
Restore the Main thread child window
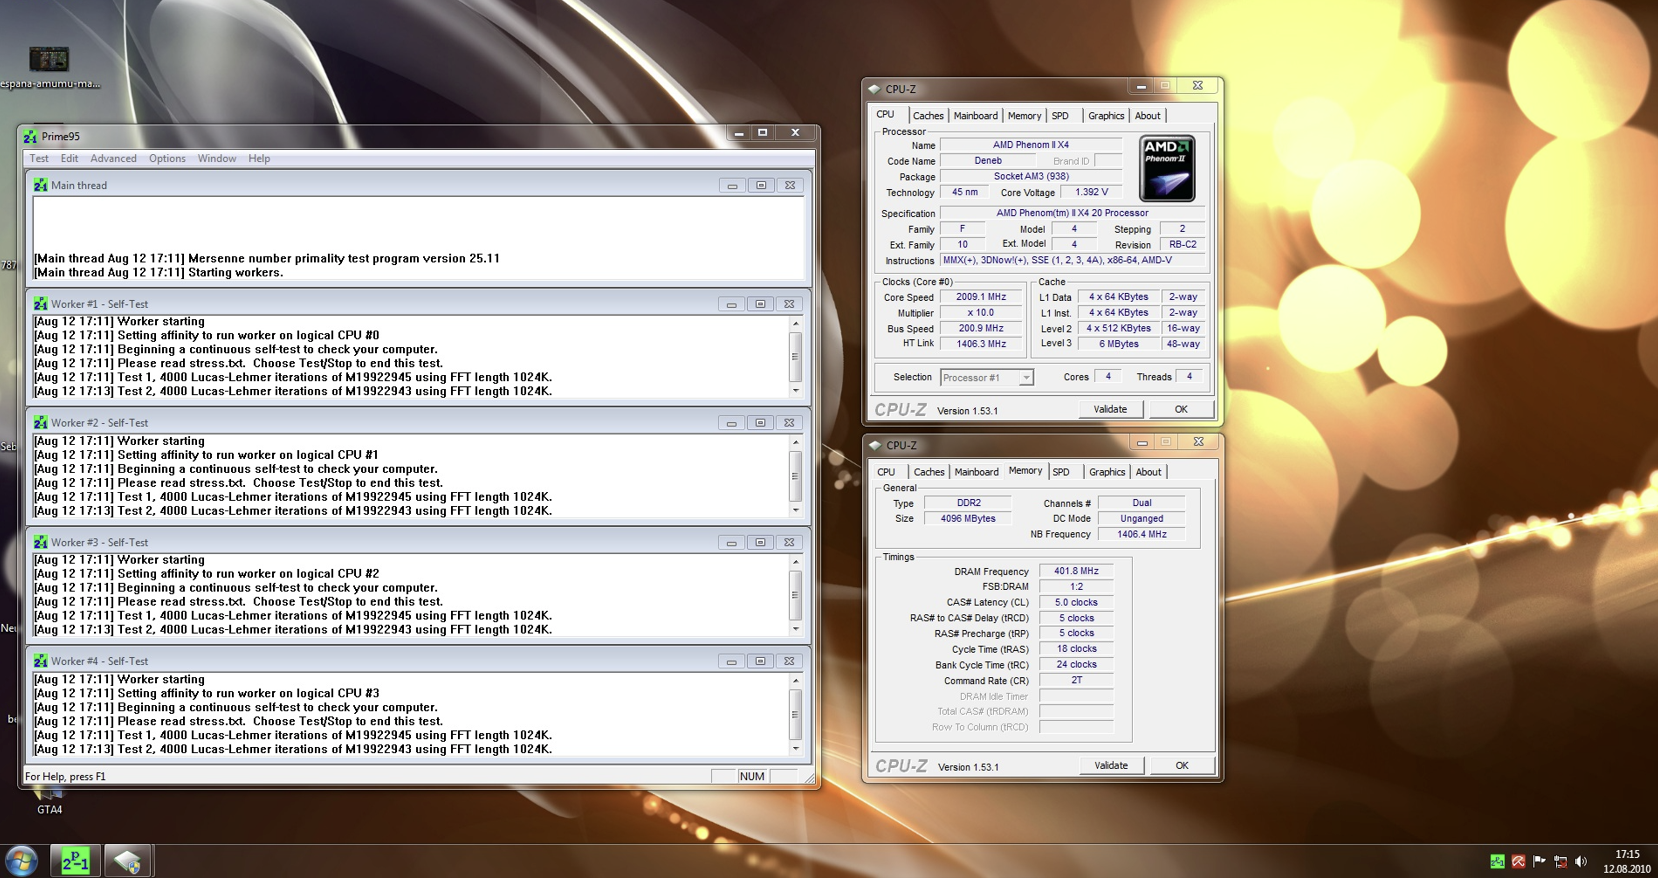tap(761, 185)
